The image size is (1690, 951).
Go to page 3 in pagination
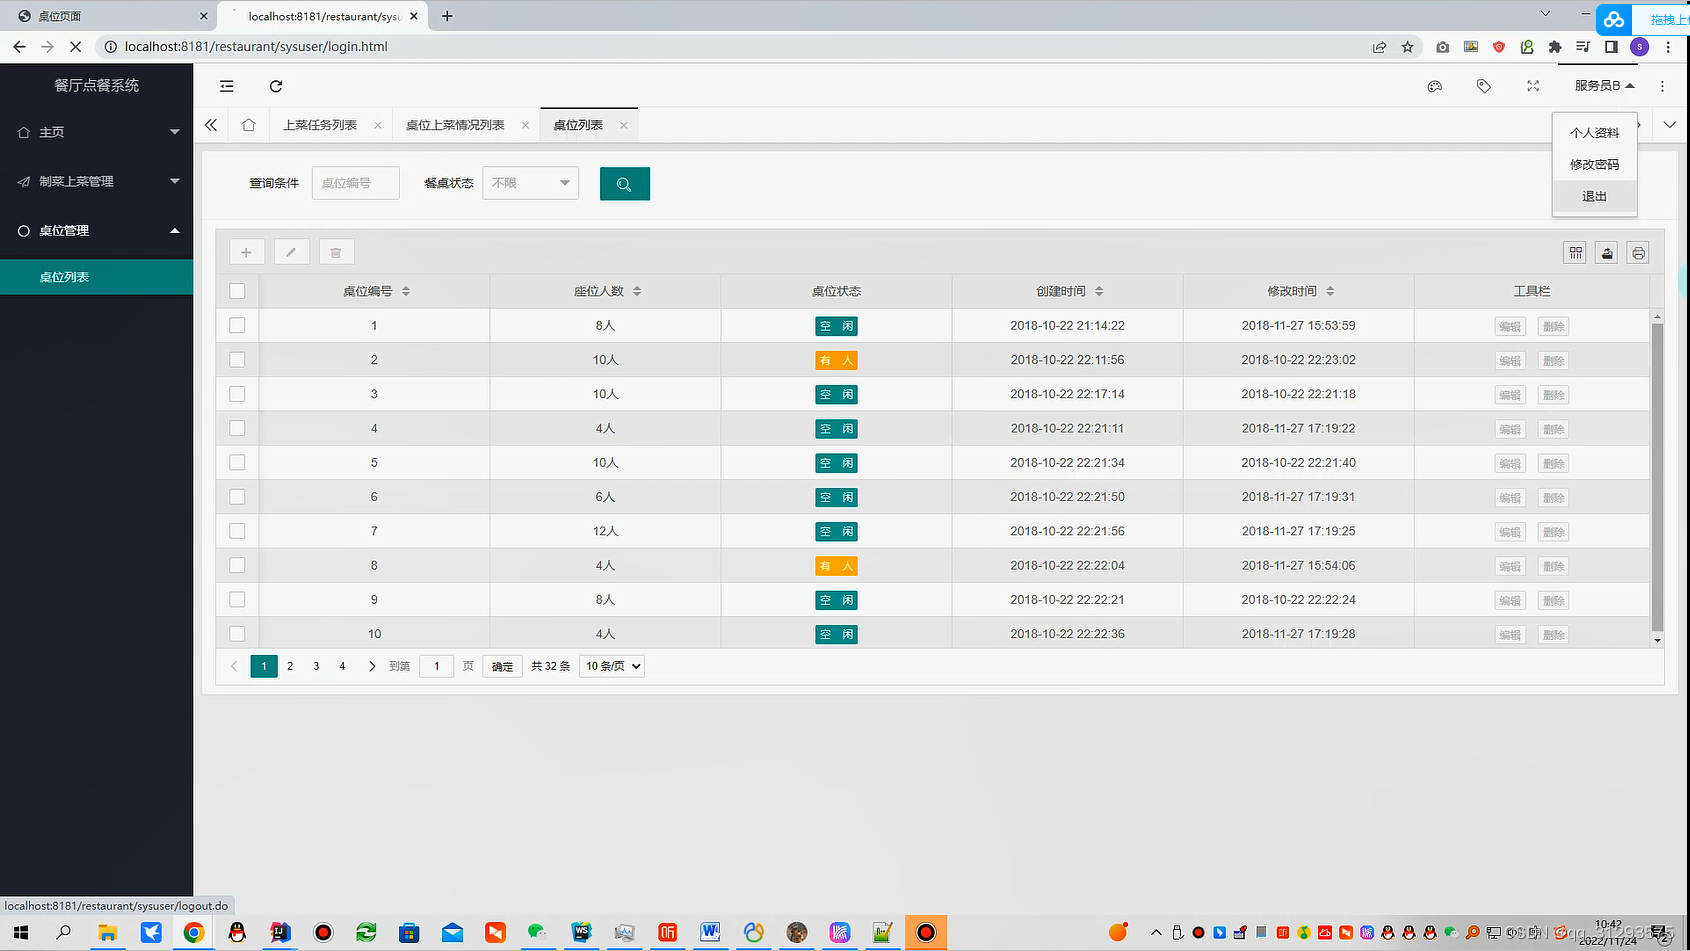(x=316, y=666)
